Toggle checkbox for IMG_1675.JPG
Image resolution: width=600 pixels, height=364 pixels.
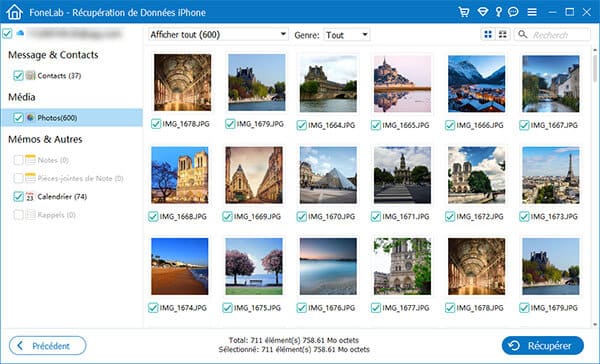coord(227,308)
